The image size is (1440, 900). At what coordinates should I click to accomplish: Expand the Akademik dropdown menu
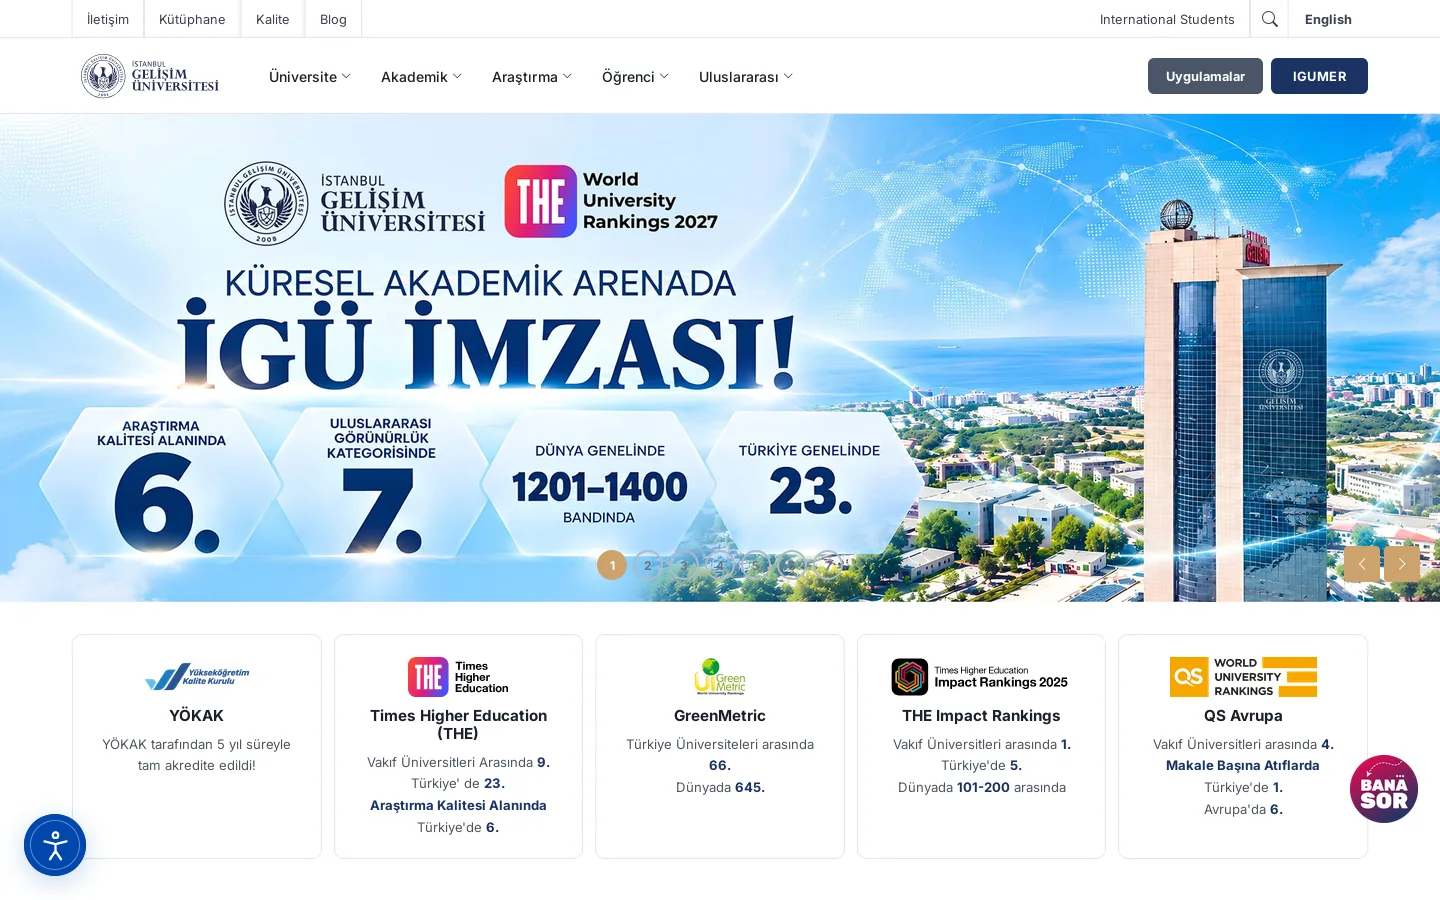point(421,77)
